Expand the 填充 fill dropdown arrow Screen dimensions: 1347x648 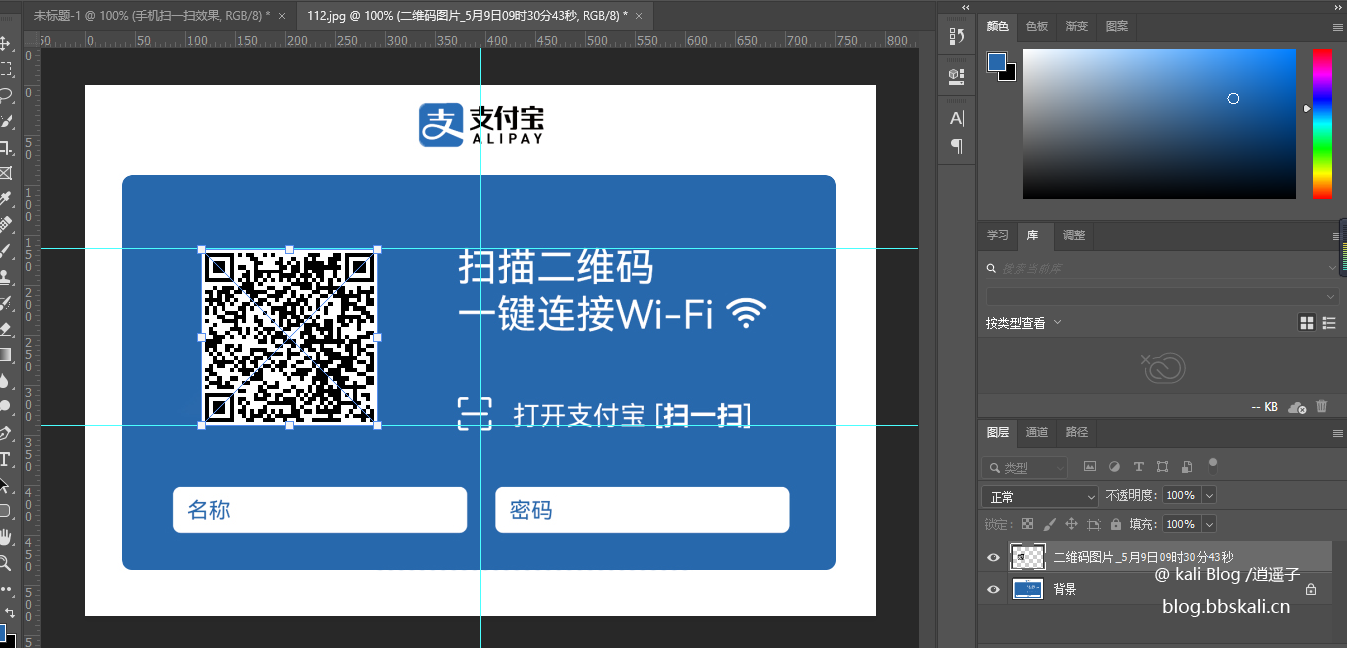[x=1209, y=524]
